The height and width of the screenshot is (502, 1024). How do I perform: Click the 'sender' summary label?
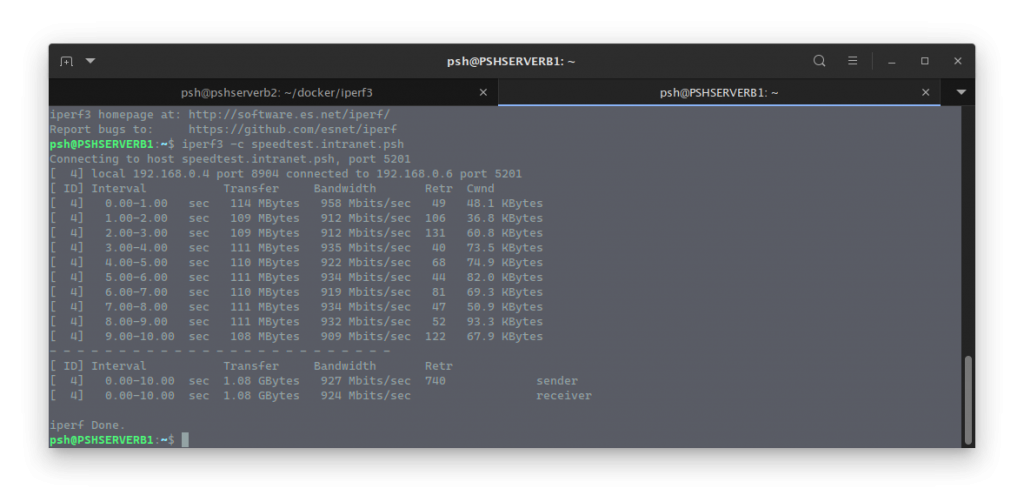557,381
